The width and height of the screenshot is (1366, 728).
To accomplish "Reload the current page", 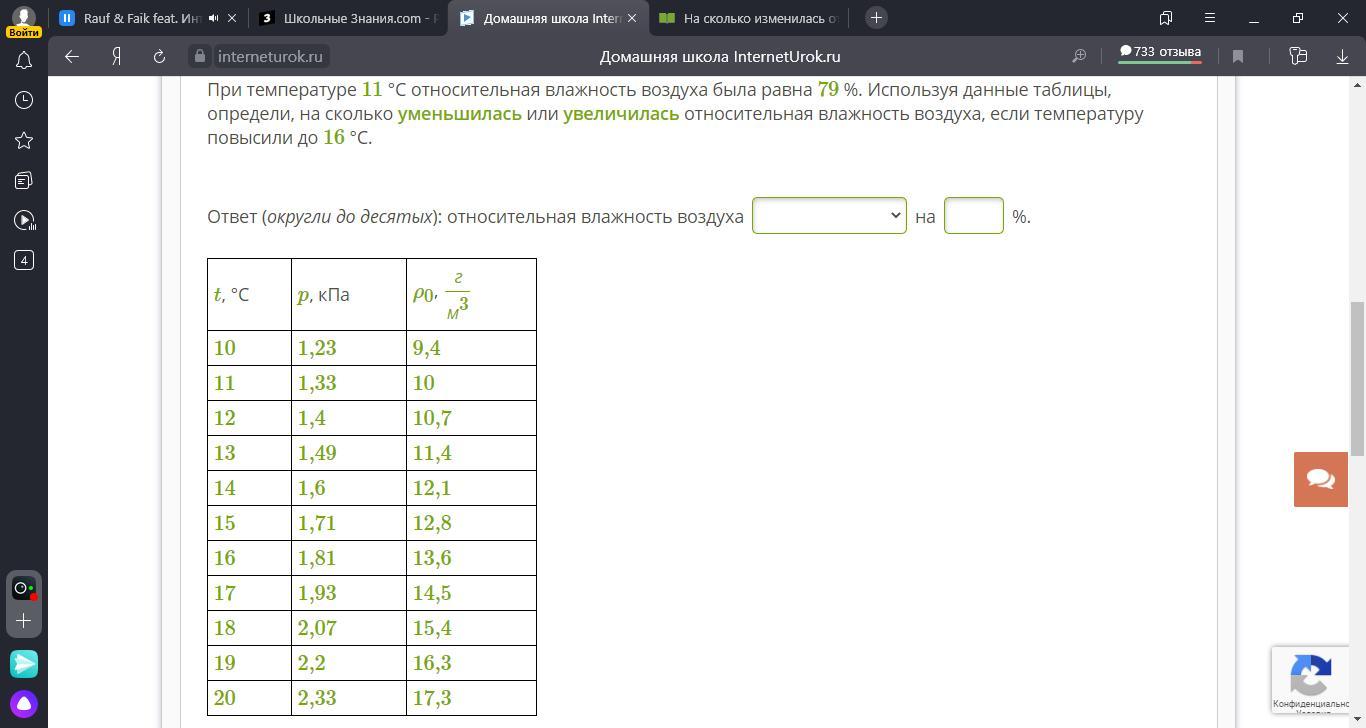I will (159, 57).
